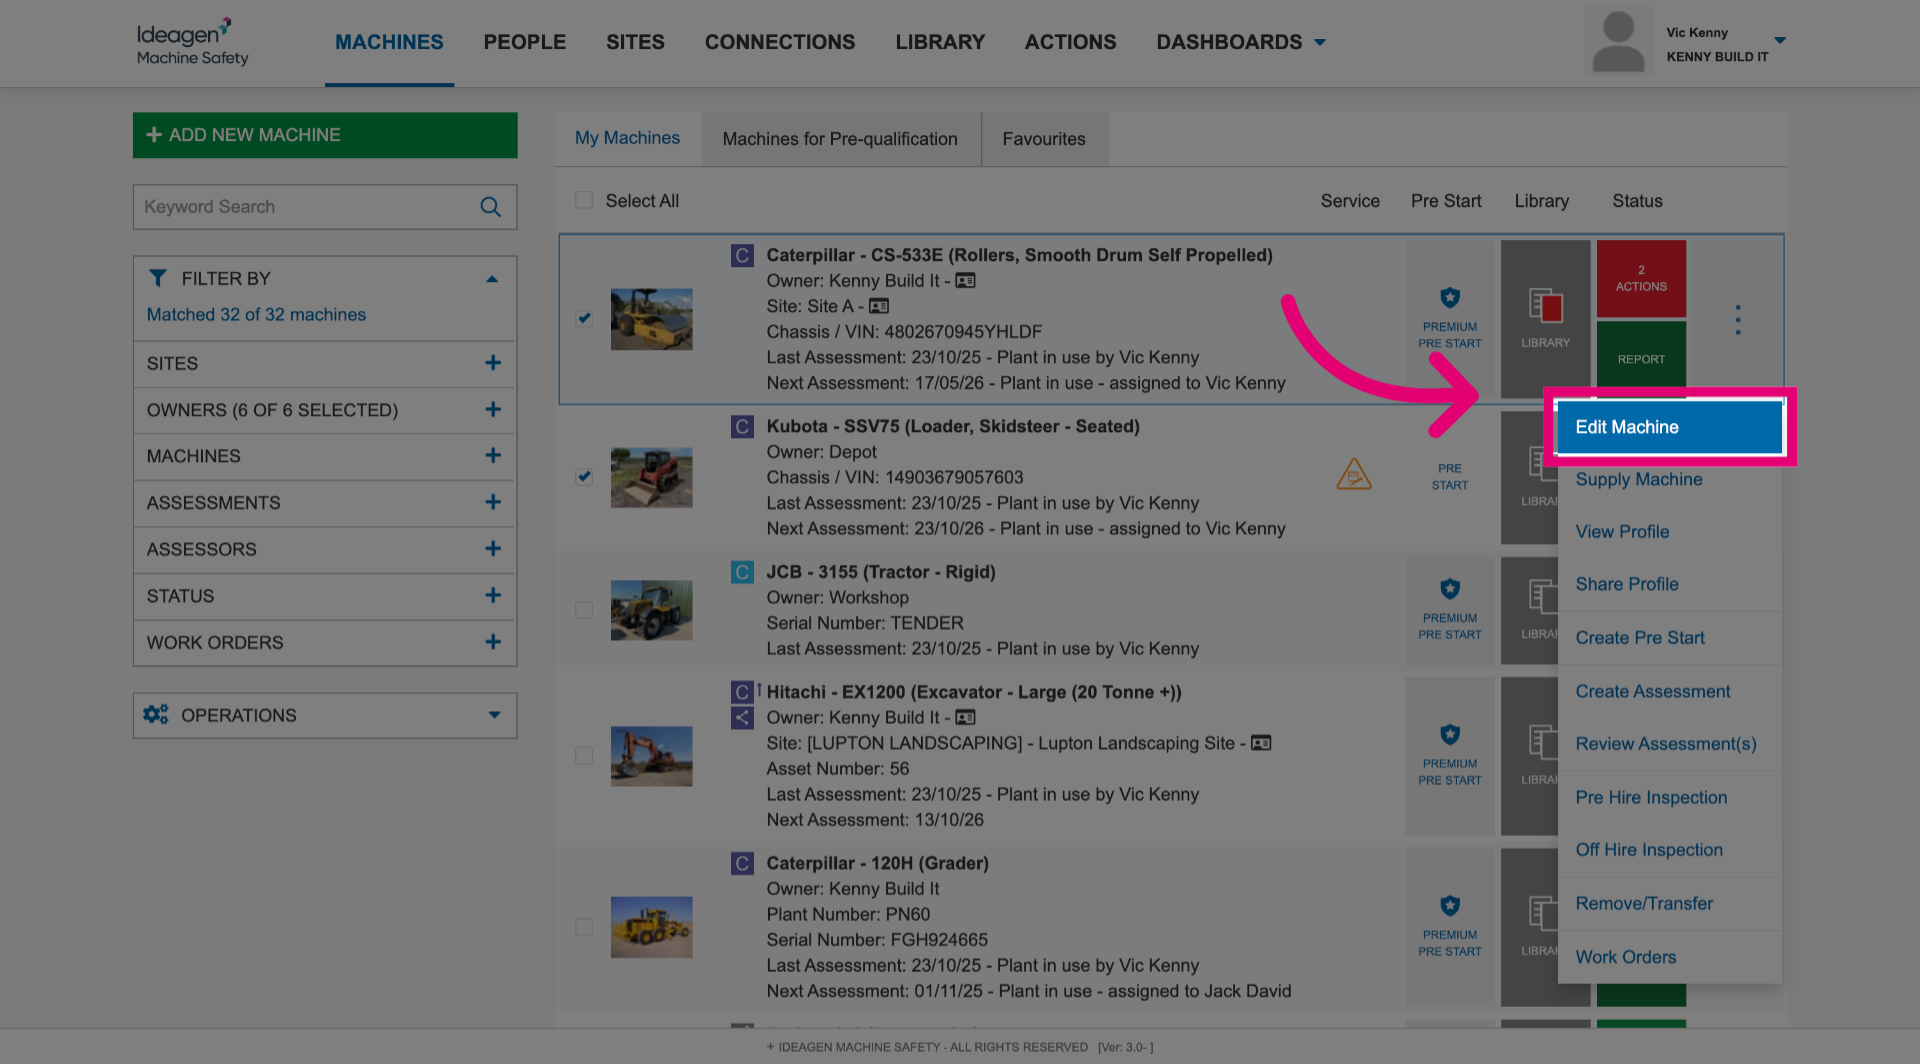
Task: Open REPORT for Caterpillar CS-533E
Action: (x=1641, y=359)
